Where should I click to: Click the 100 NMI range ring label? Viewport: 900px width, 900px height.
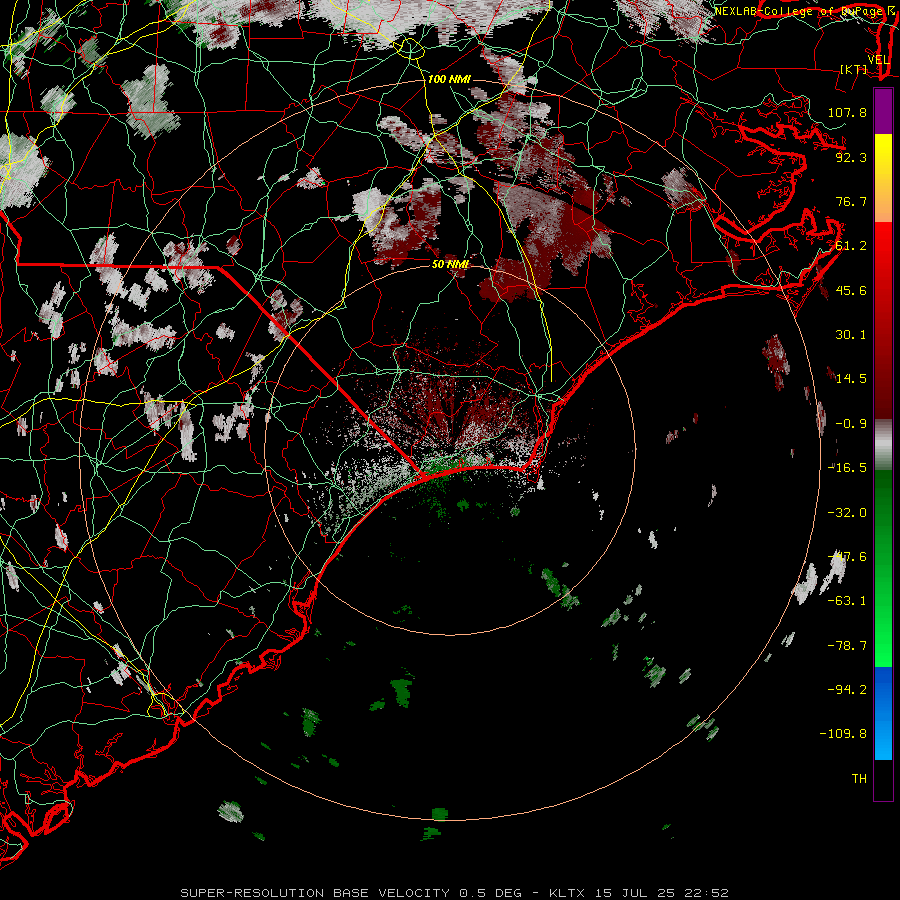[x=449, y=79]
